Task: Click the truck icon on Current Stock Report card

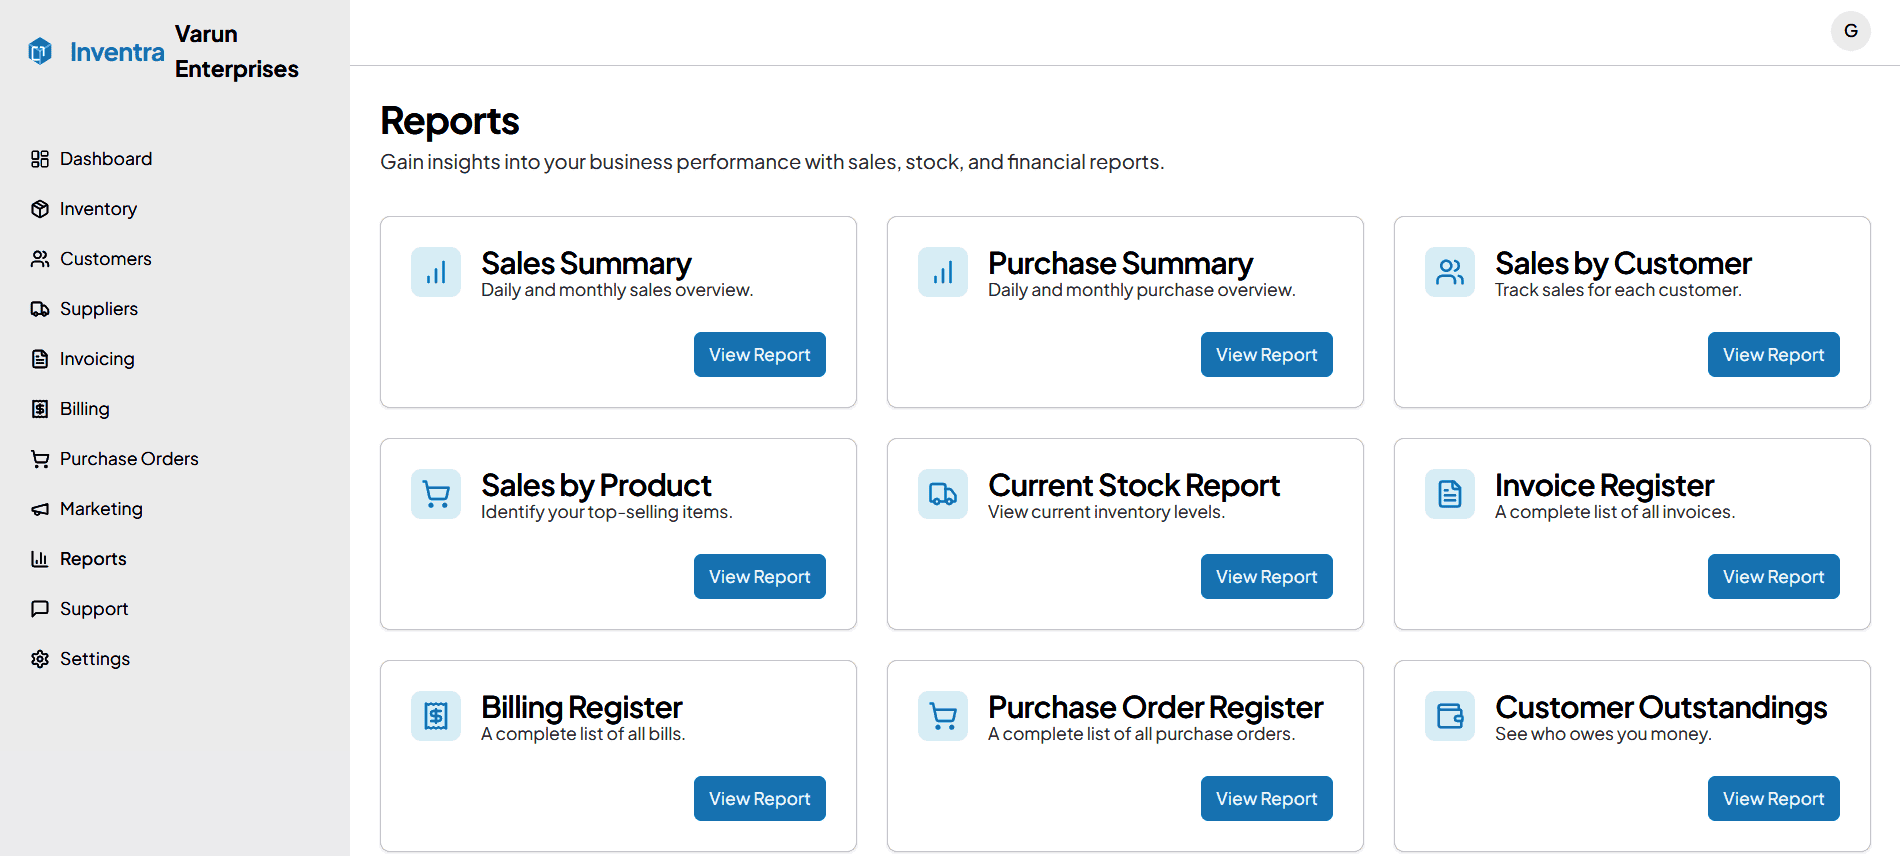Action: coord(943,494)
